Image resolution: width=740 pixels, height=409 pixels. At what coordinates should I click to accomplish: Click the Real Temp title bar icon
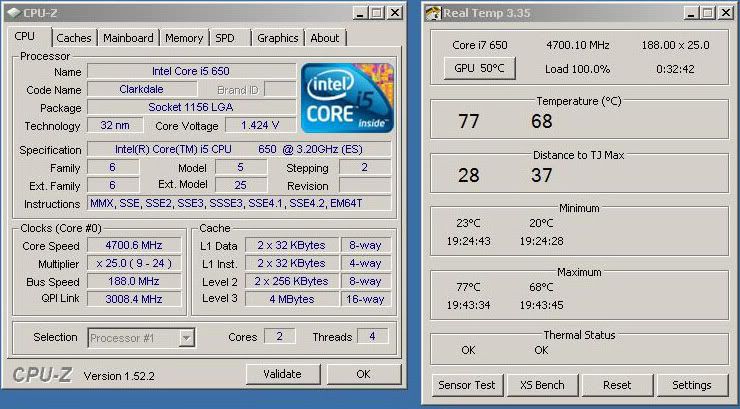[433, 12]
